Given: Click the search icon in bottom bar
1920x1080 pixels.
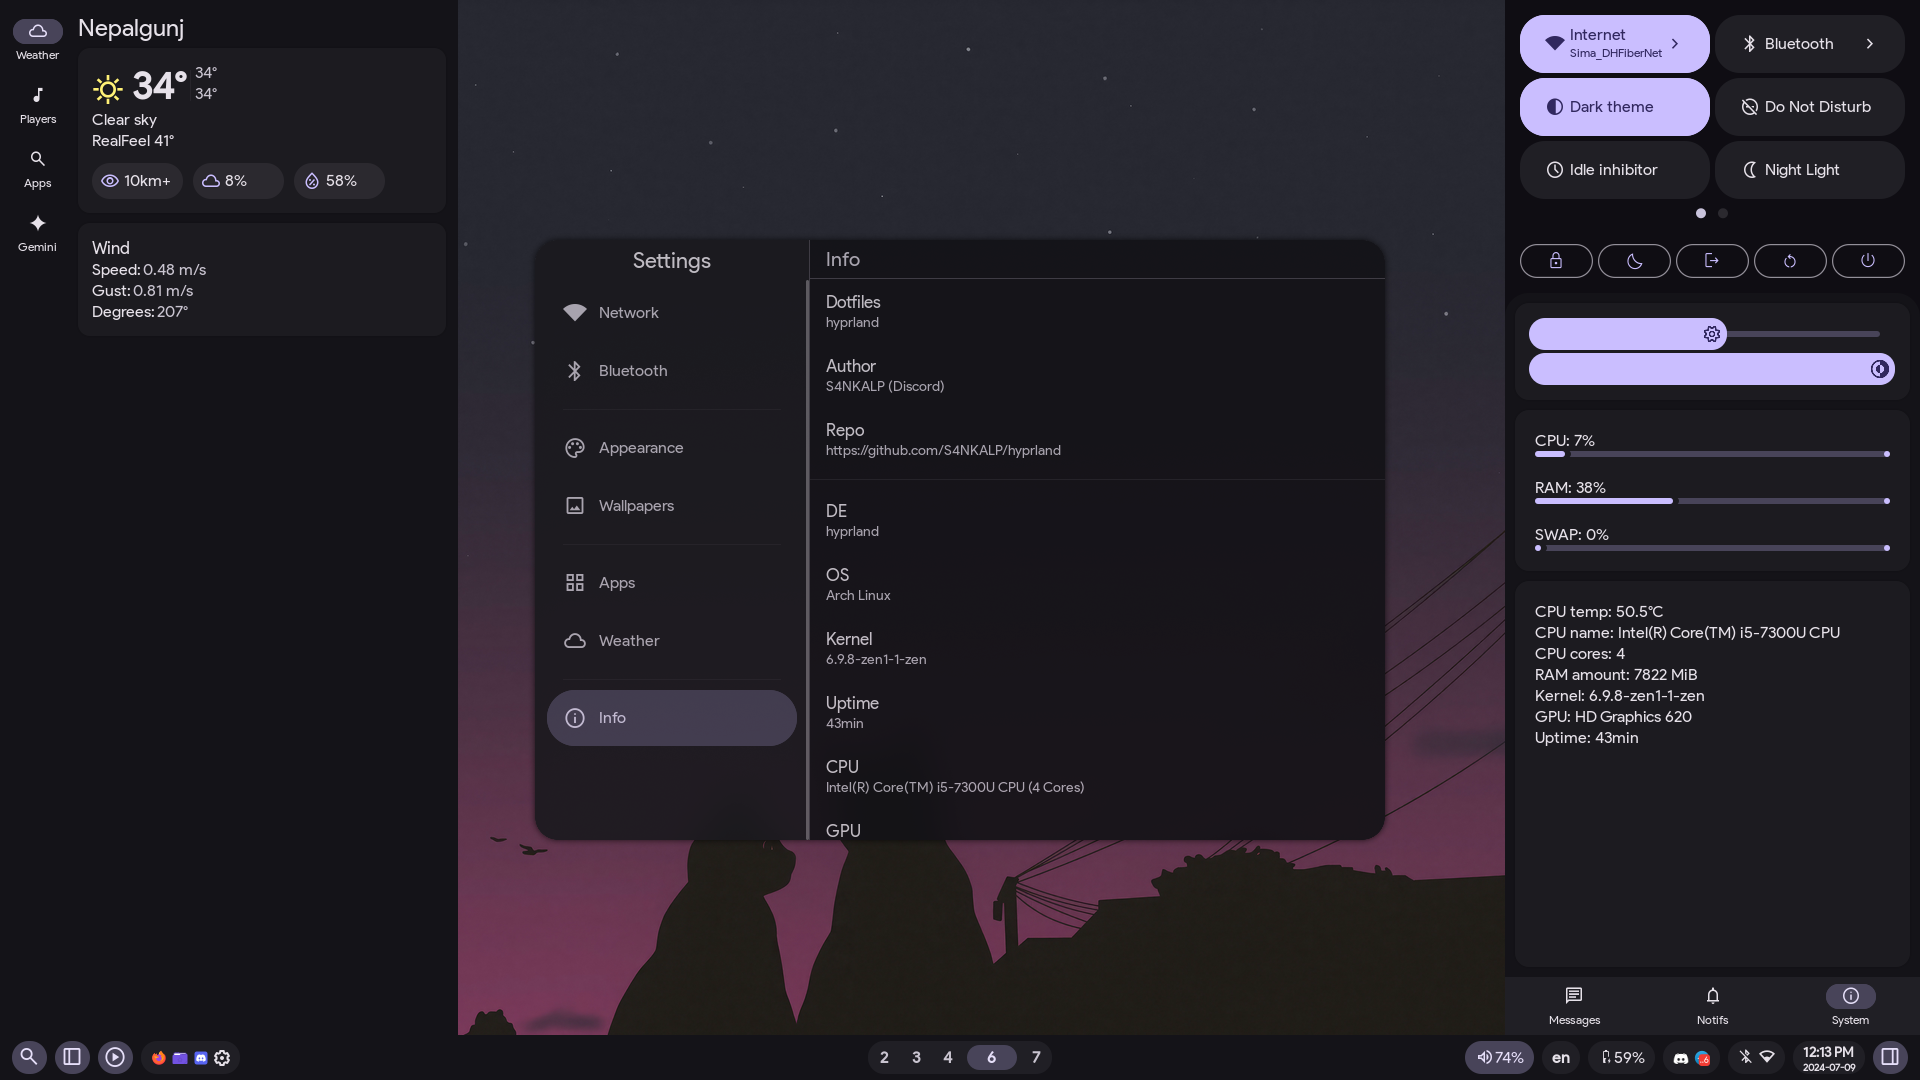Looking at the screenshot, I should click(29, 1057).
